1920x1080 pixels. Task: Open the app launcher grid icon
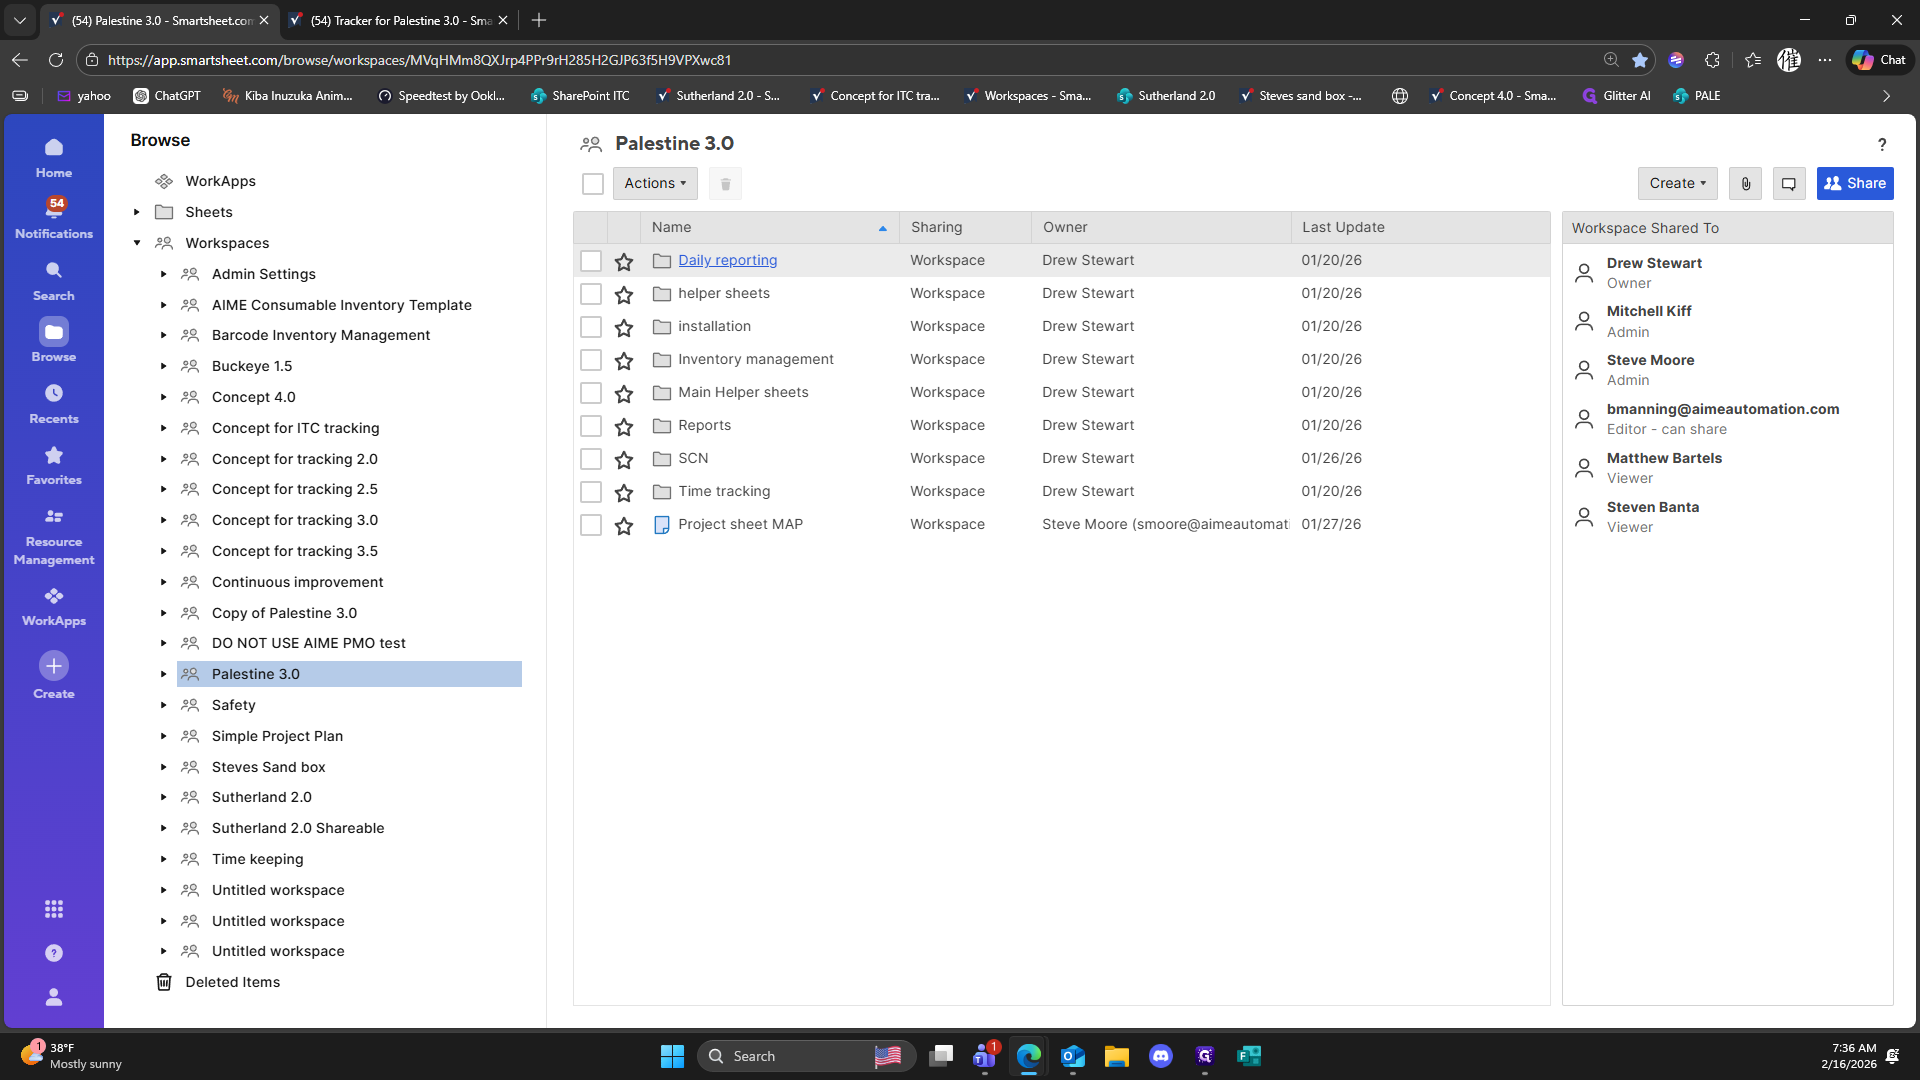pyautogui.click(x=54, y=909)
